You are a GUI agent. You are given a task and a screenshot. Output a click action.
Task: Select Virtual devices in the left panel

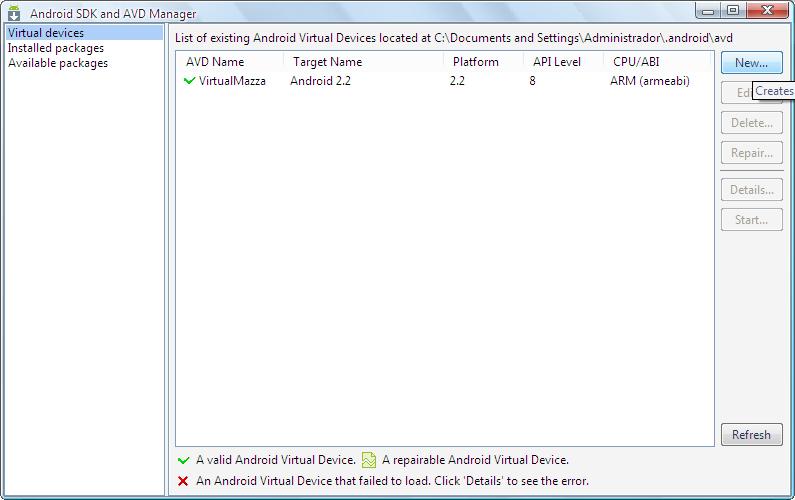(46, 33)
